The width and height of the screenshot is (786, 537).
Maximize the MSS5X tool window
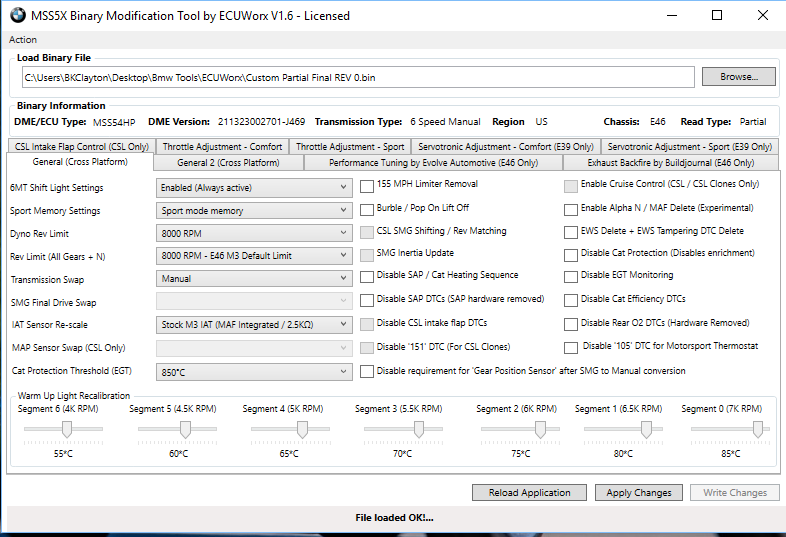tap(717, 16)
